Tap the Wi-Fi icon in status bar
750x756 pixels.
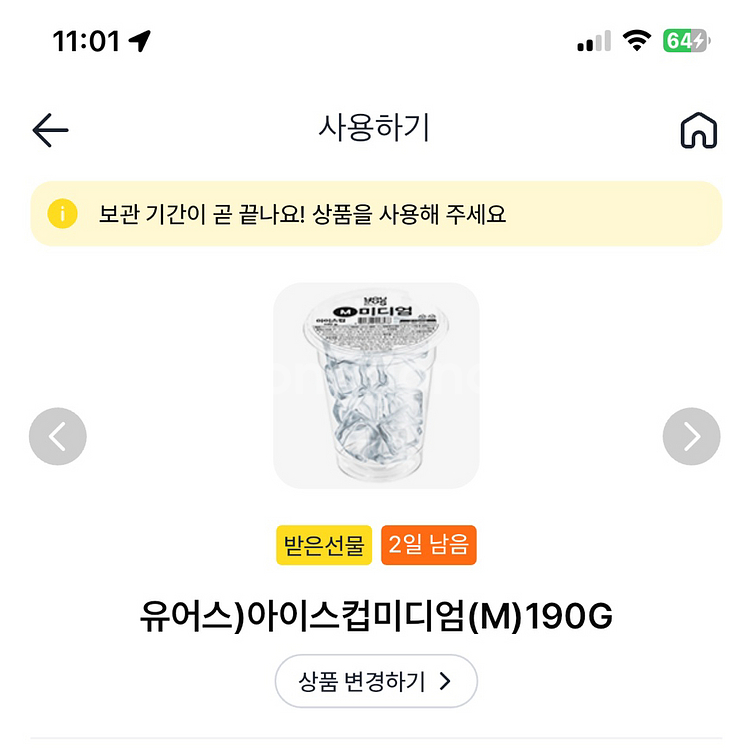[636, 41]
